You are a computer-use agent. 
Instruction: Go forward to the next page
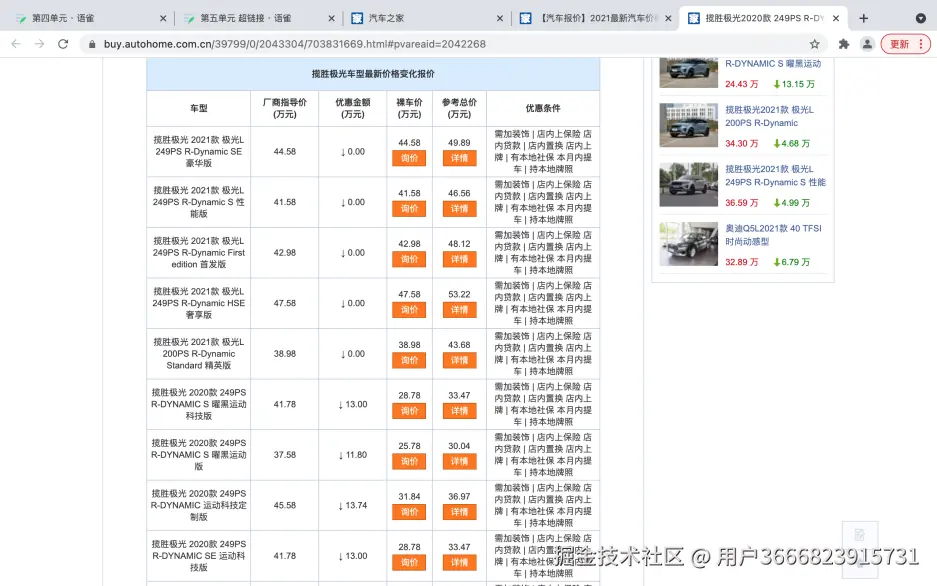pyautogui.click(x=39, y=44)
